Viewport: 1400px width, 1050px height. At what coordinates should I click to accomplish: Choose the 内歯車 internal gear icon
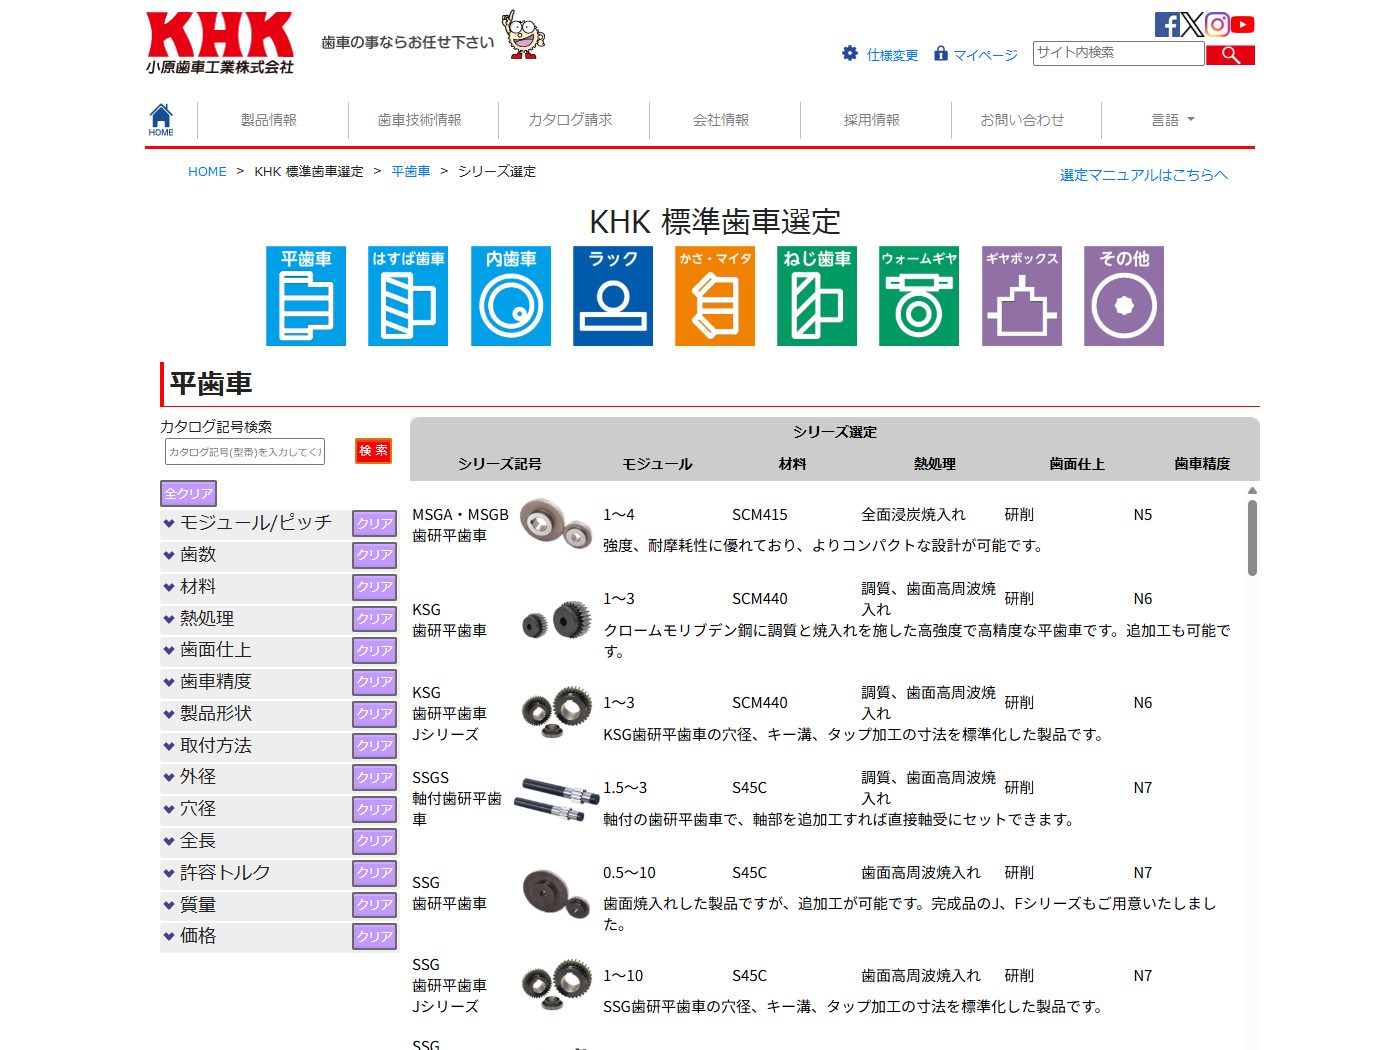coord(511,296)
